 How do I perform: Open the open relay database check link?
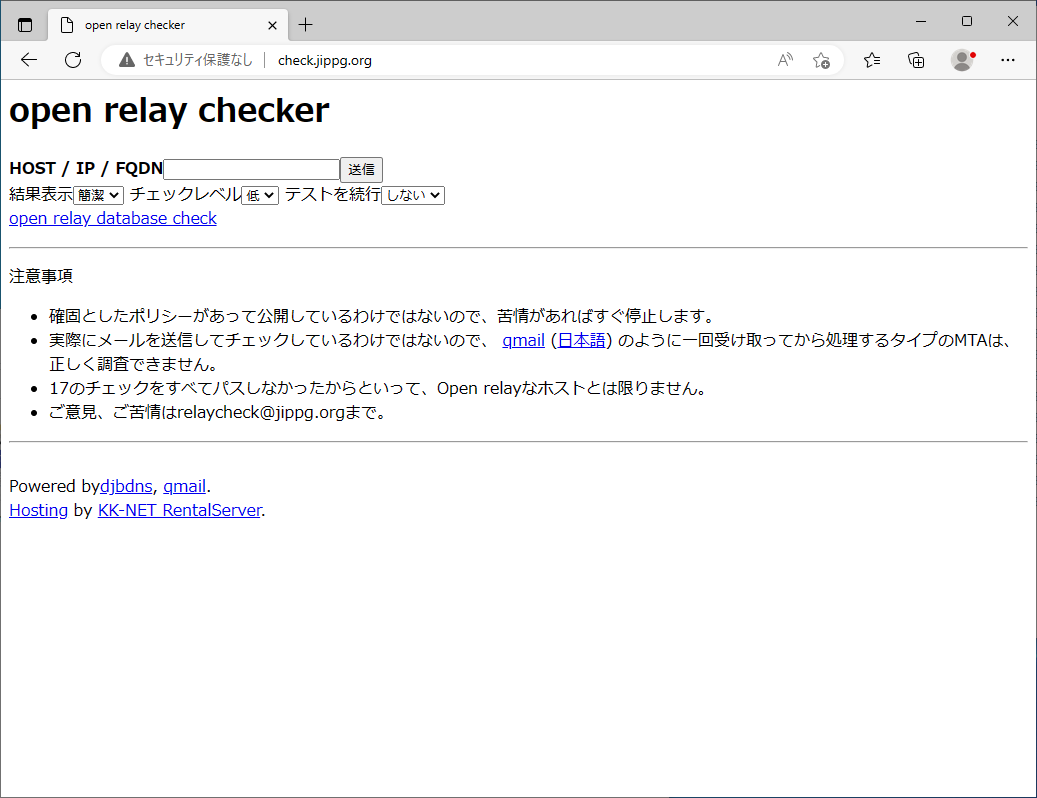tap(113, 218)
